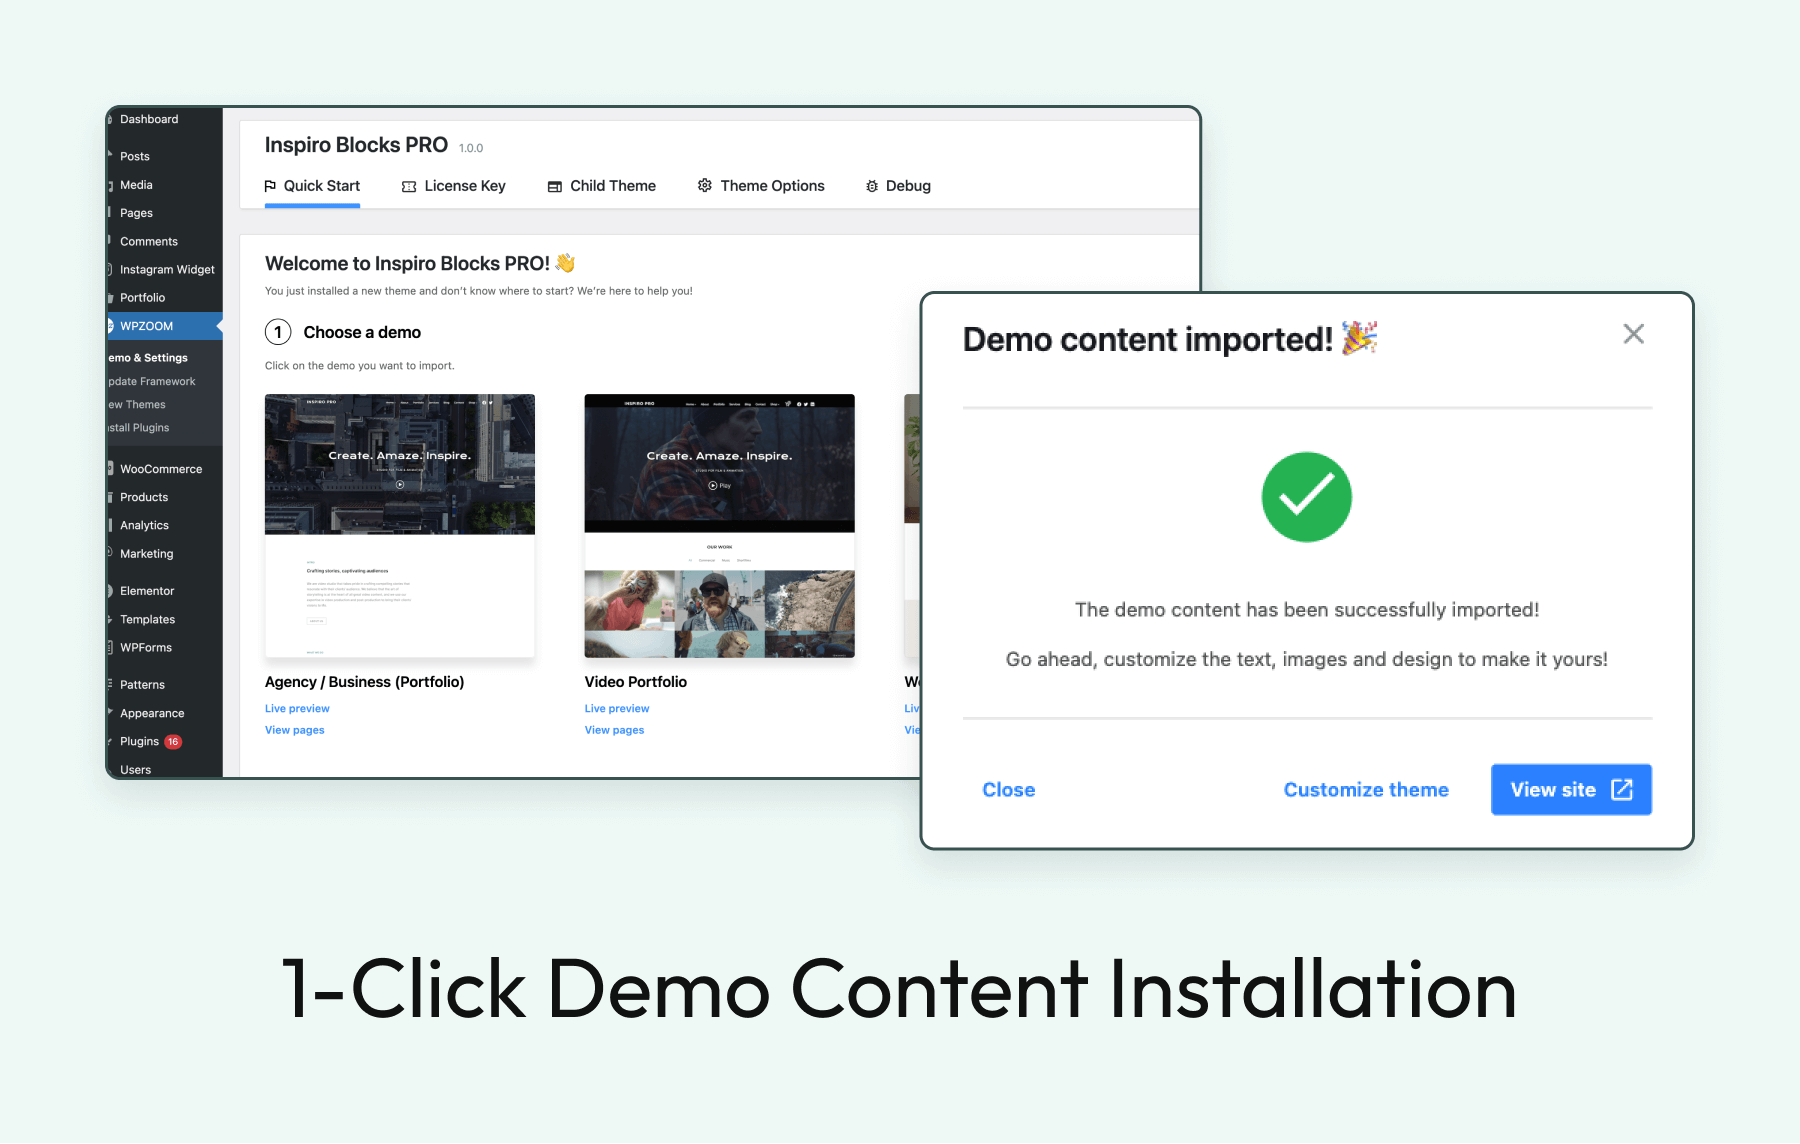1800x1144 pixels.
Task: Go to Elementor in the admin sidebar
Action: coord(147,591)
